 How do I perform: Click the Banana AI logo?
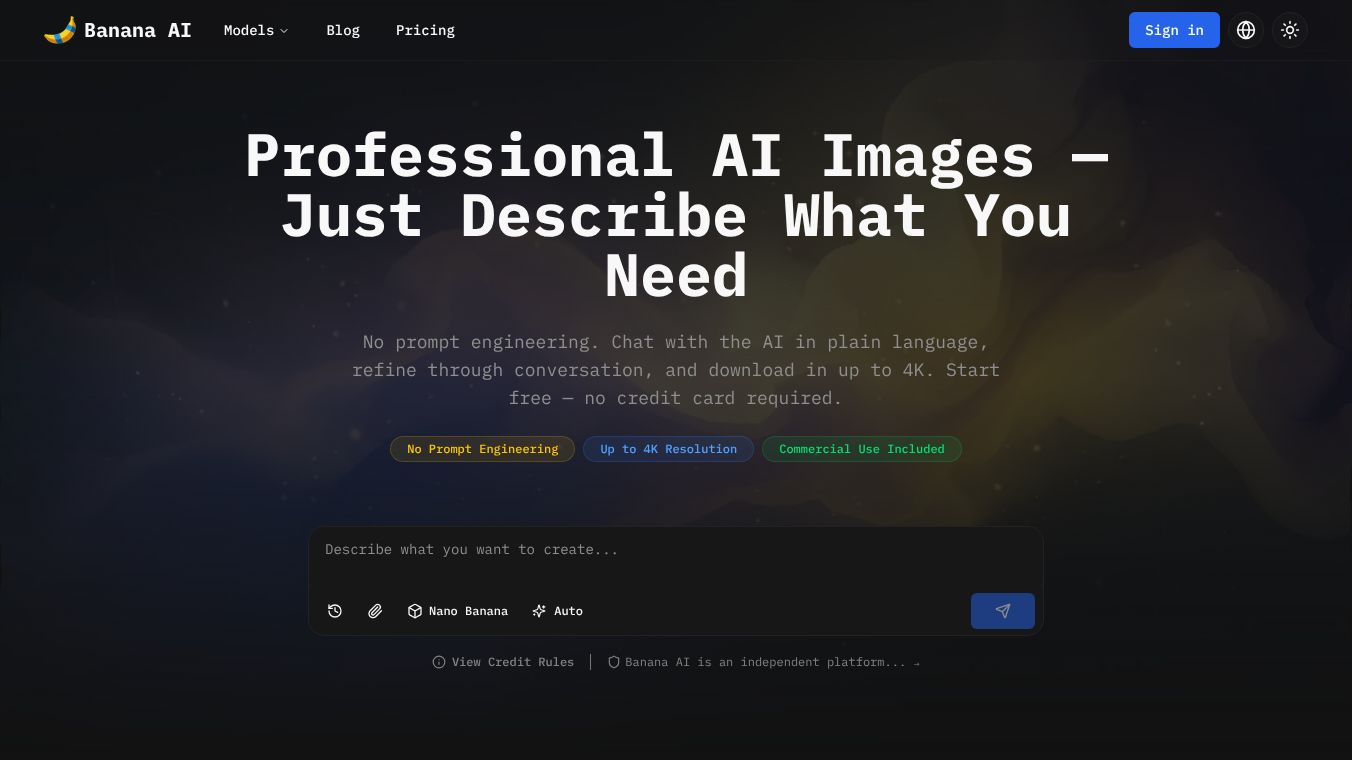117,30
